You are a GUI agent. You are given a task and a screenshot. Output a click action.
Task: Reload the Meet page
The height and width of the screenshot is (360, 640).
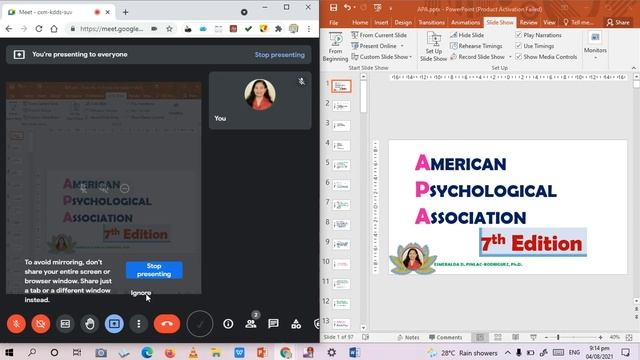click(x=39, y=29)
